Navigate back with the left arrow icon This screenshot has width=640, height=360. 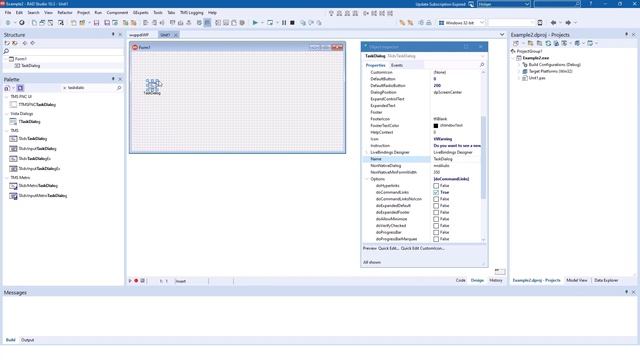553,23
